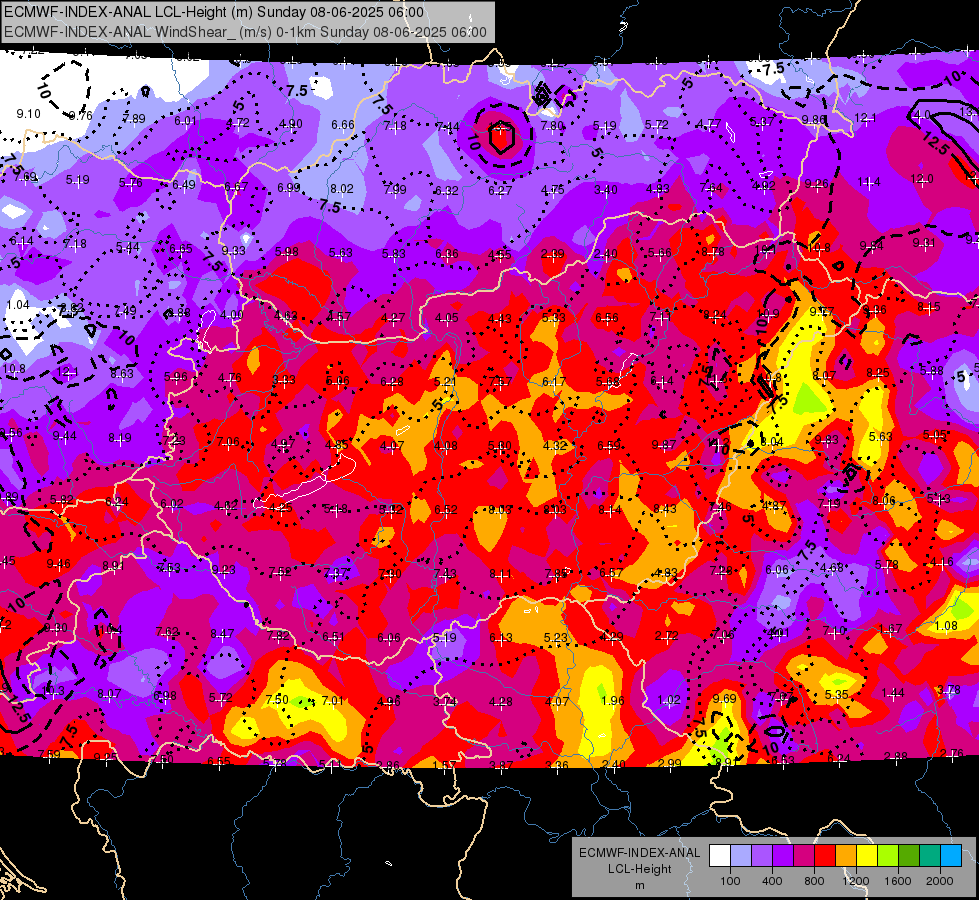979x900 pixels.
Task: Click the wind shear value 6.13
Action: (501, 638)
